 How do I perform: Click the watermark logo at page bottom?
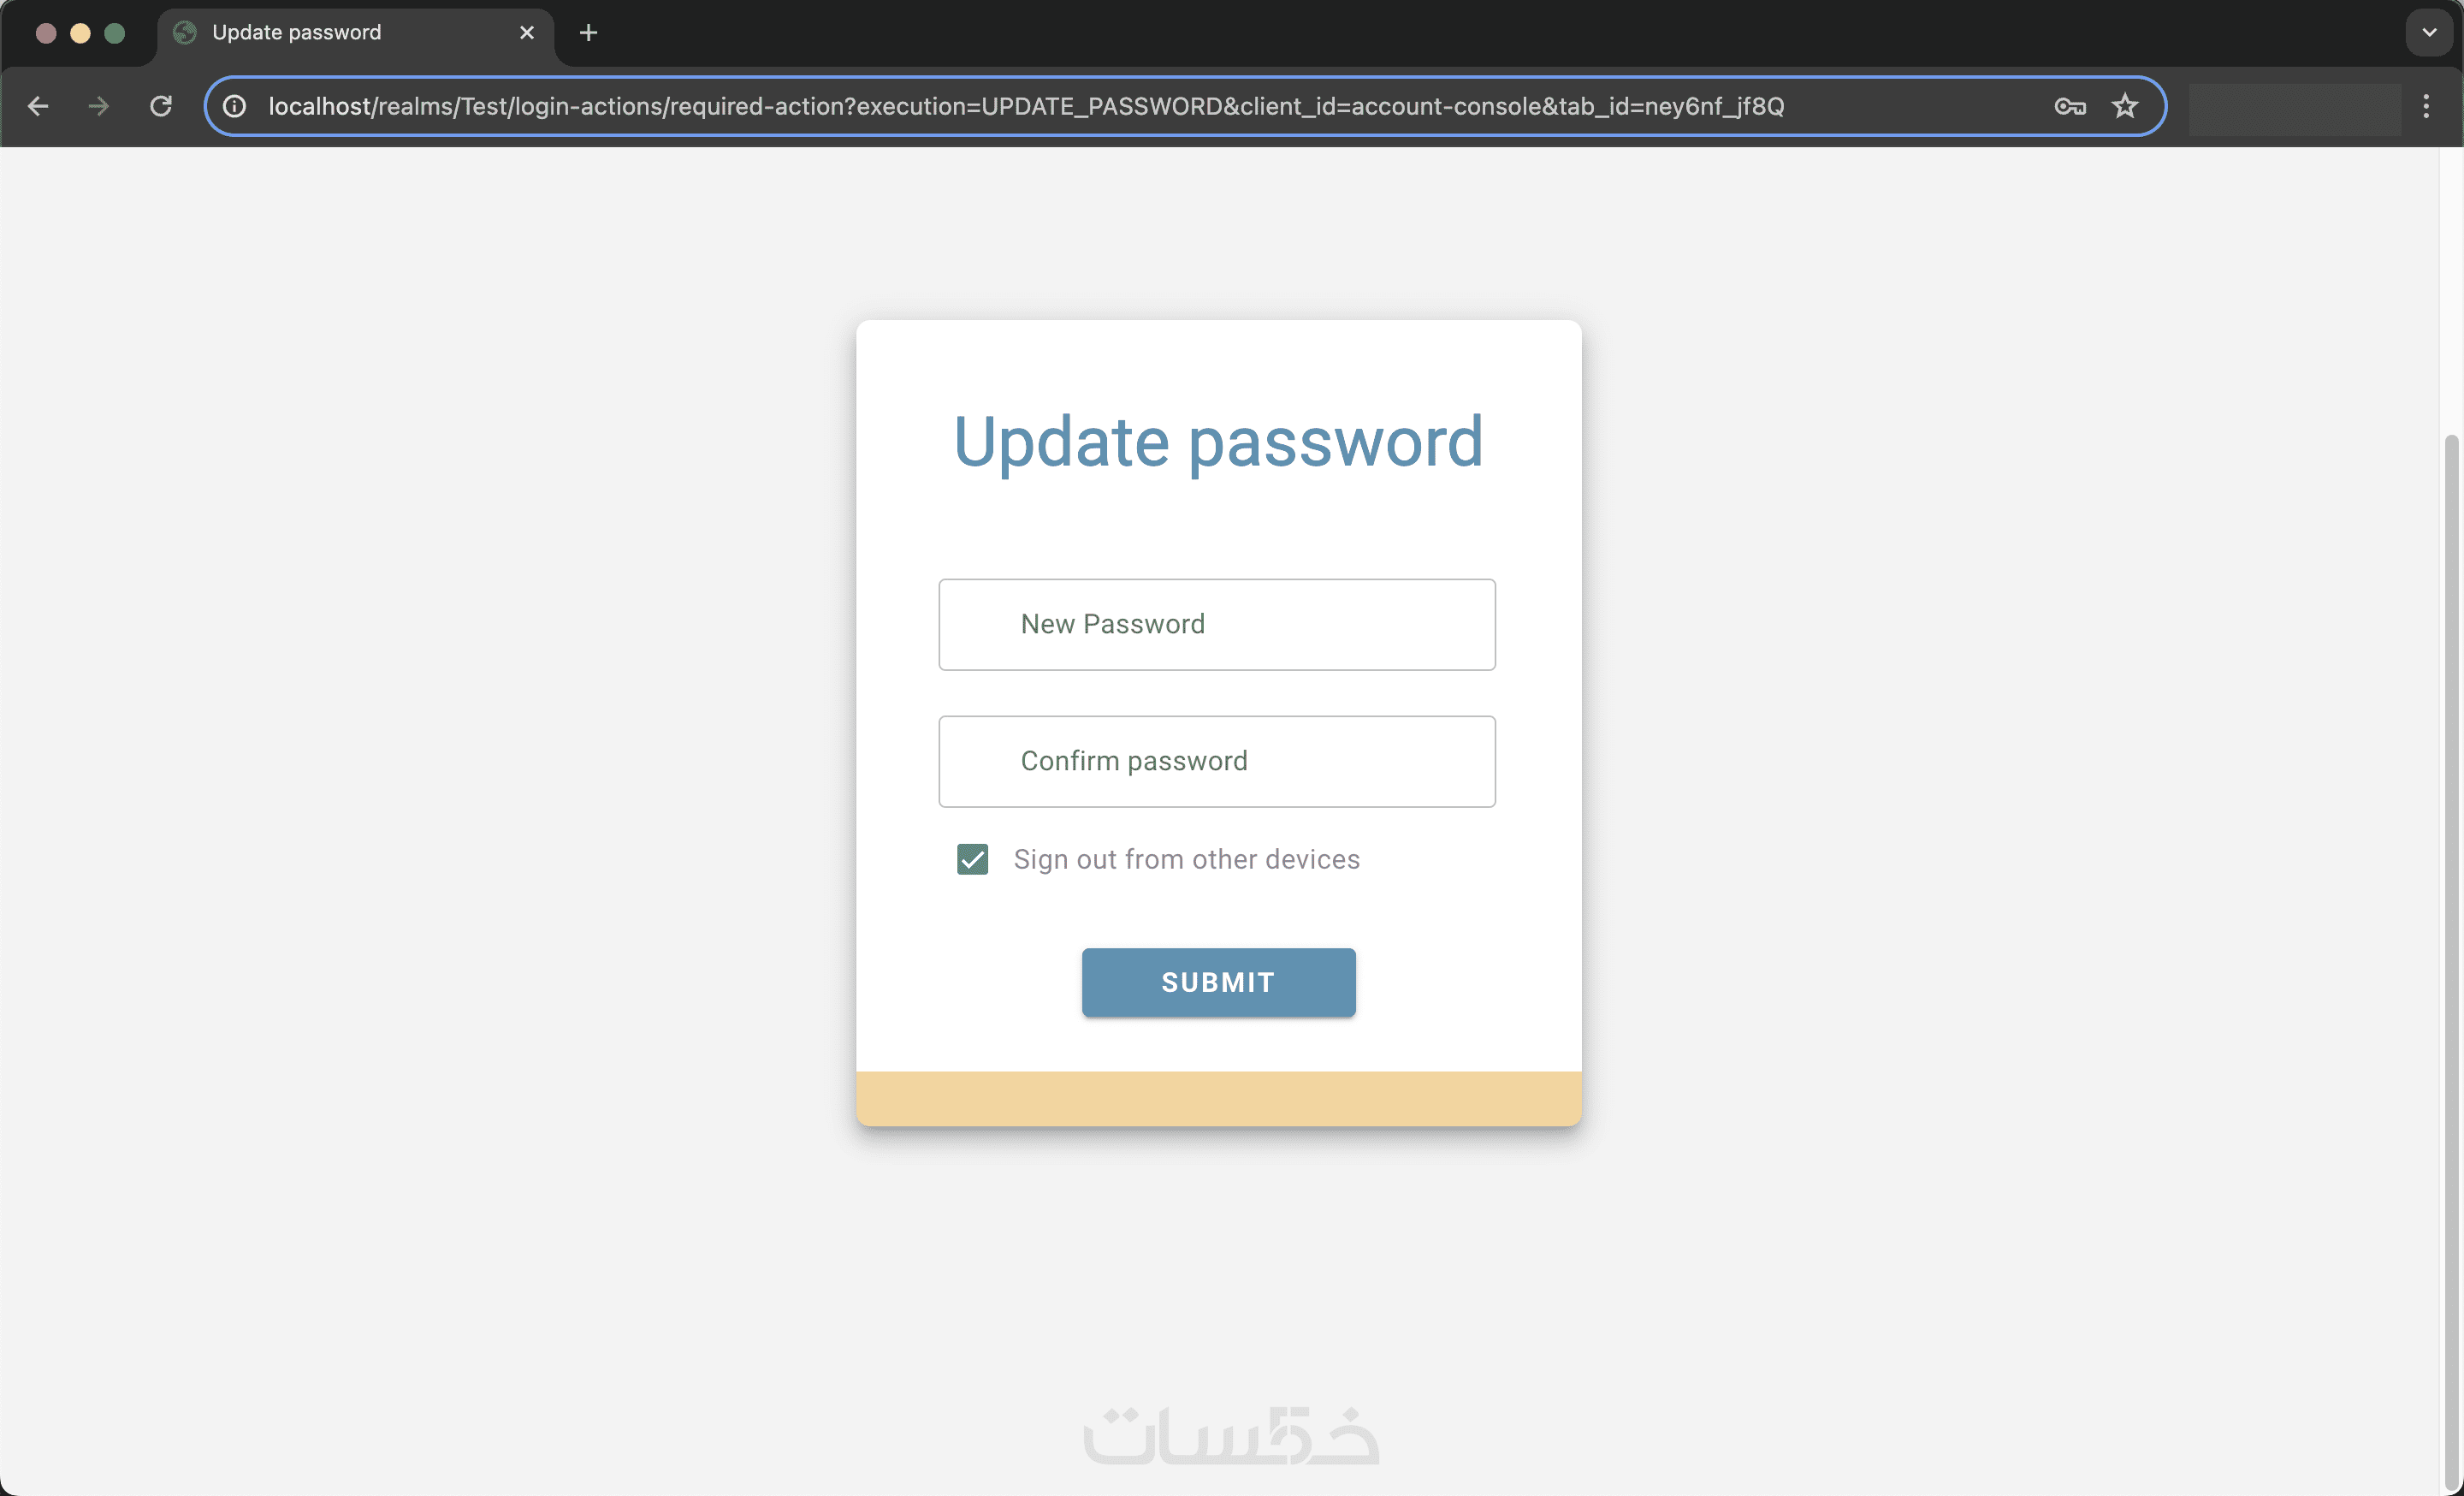pos(1232,1435)
